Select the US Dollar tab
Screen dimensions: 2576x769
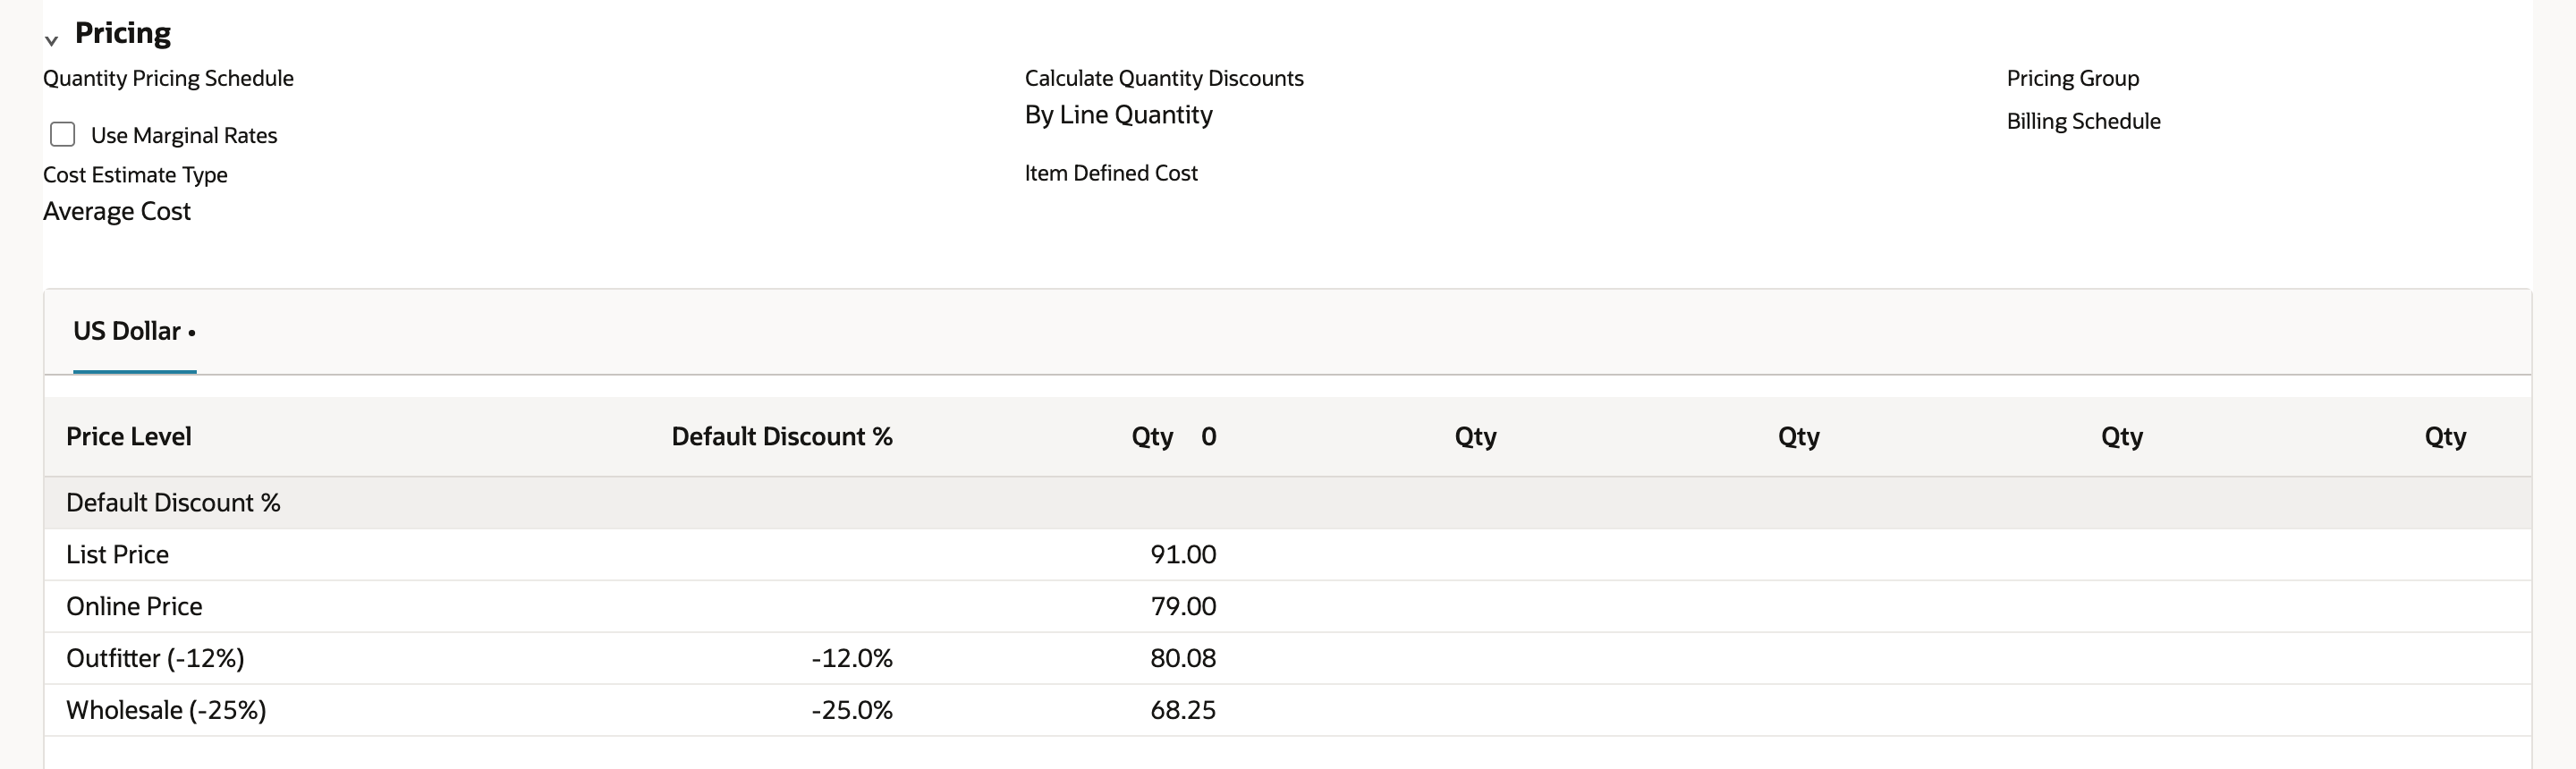tap(134, 331)
